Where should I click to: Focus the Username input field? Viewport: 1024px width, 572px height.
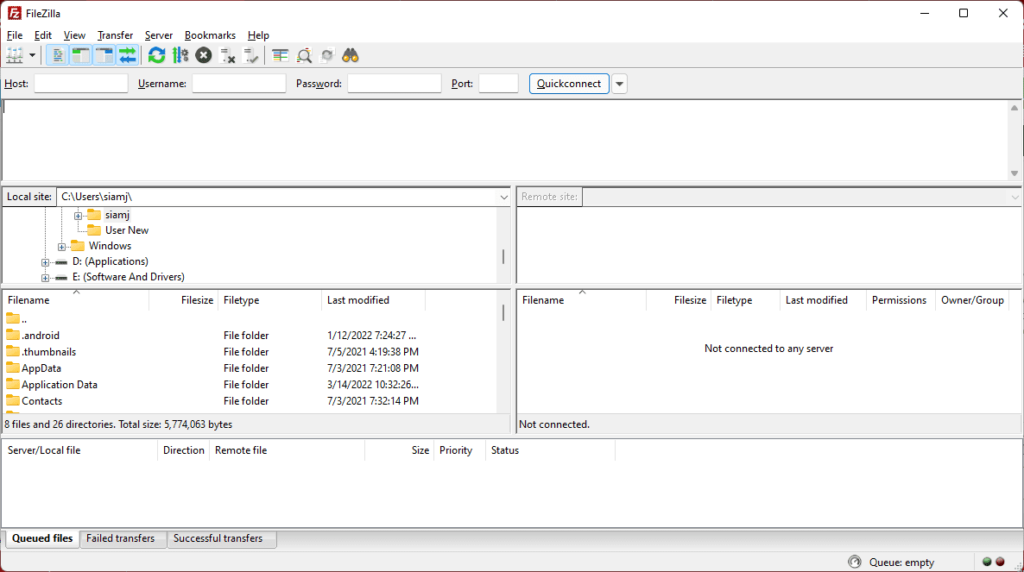239,84
